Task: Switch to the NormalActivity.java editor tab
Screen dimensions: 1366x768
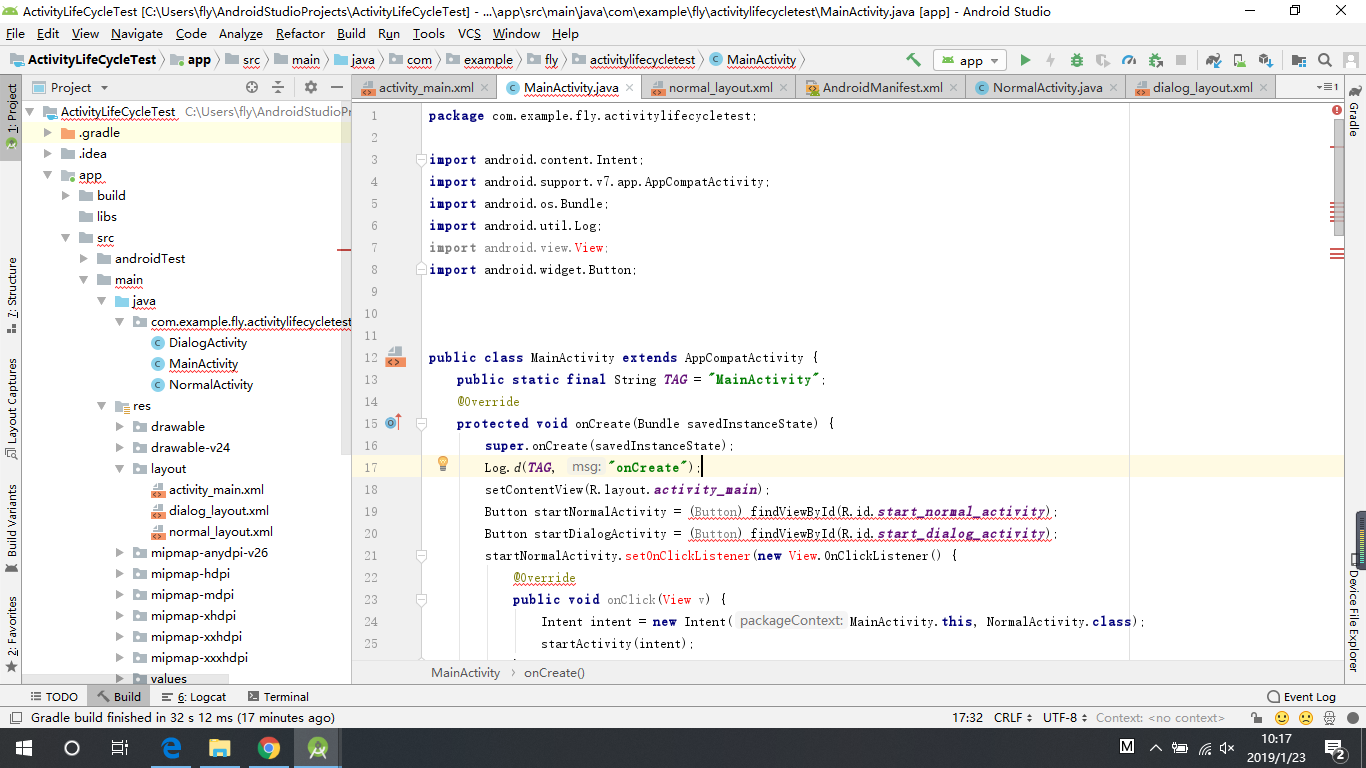Action: click(1047, 87)
